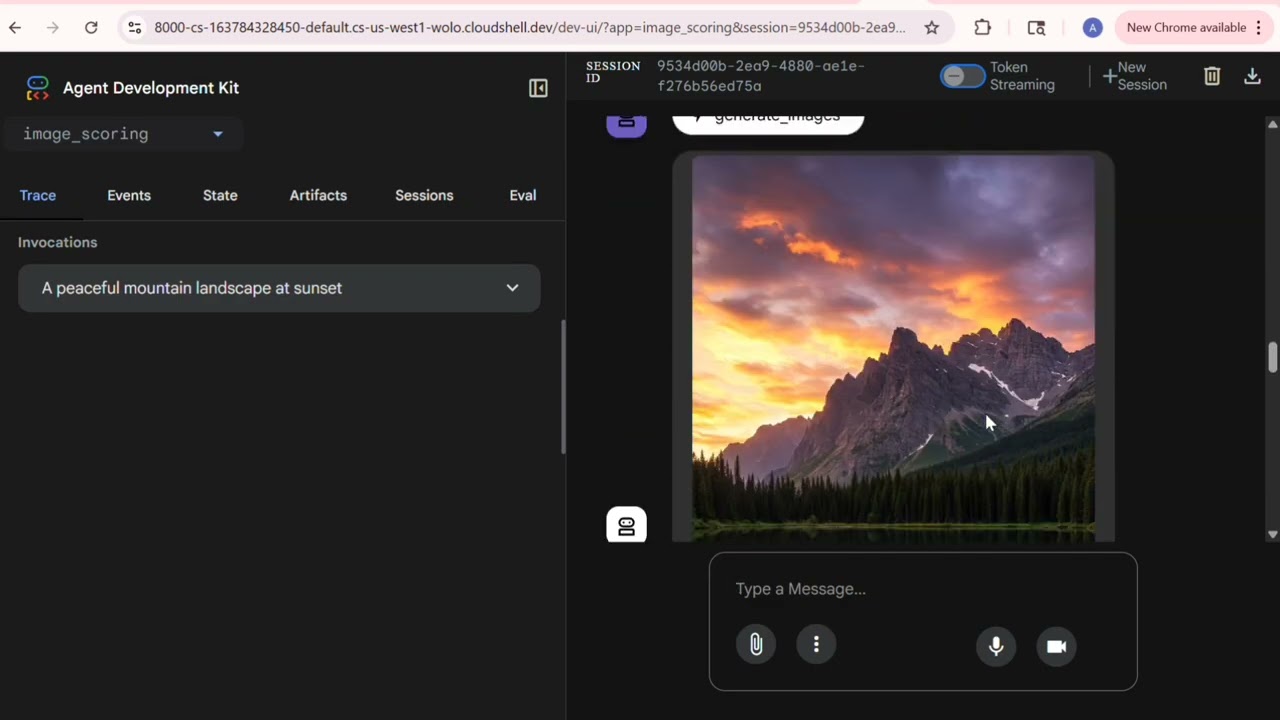Screen dimensions: 1280x720
Task: Bookmark this page with star icon
Action: tap(932, 28)
